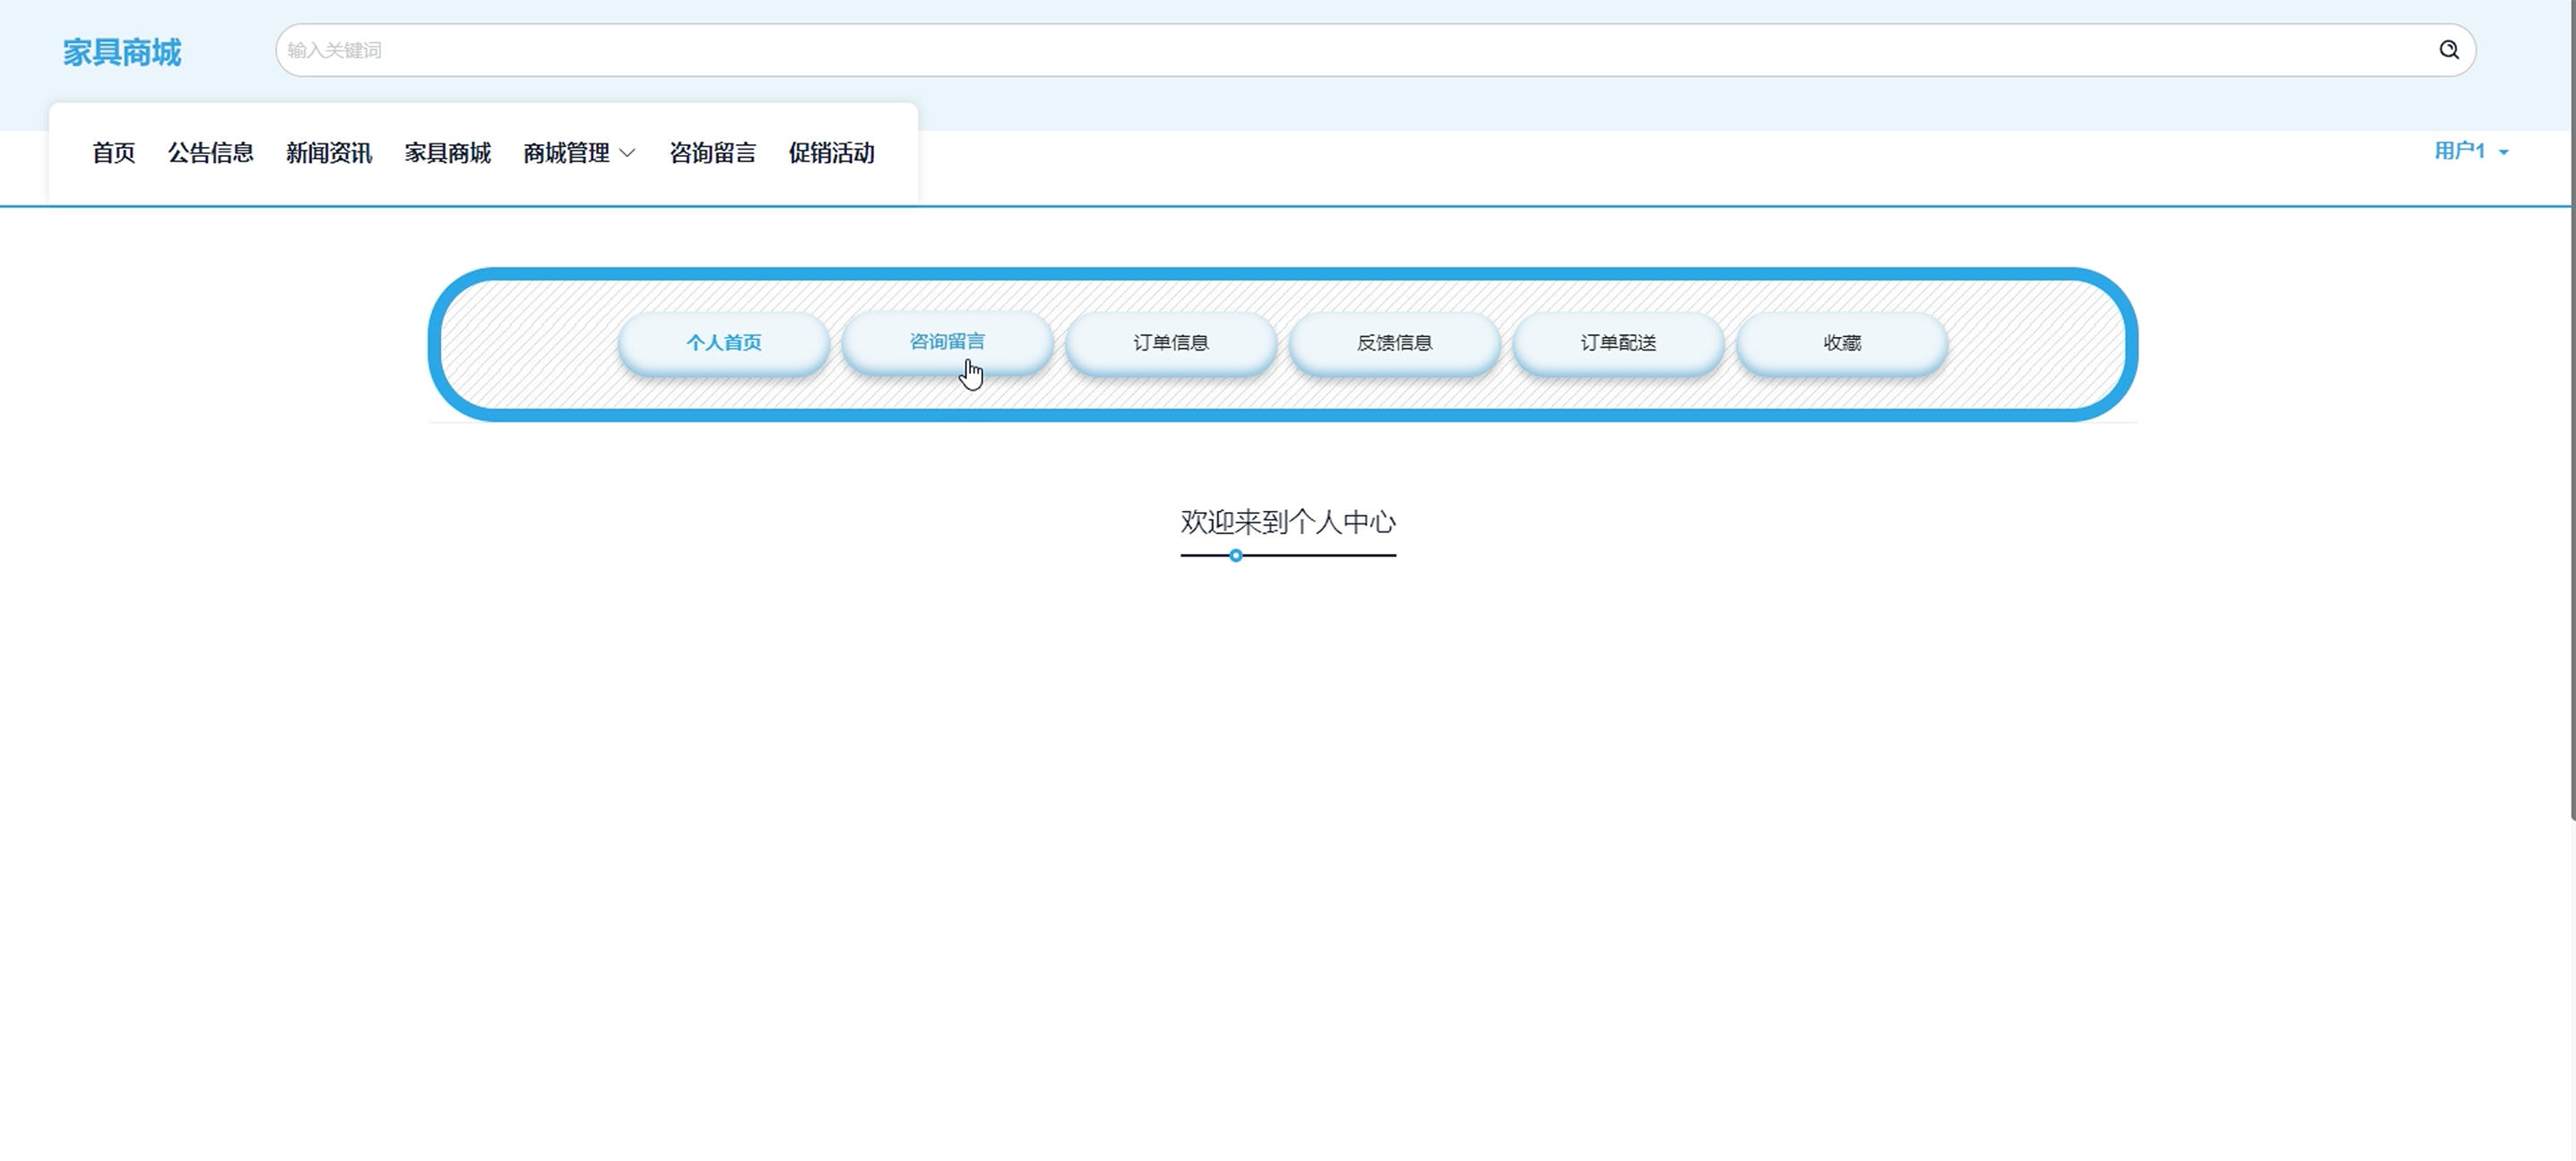Select 家具商城 in the navigation bar

447,153
